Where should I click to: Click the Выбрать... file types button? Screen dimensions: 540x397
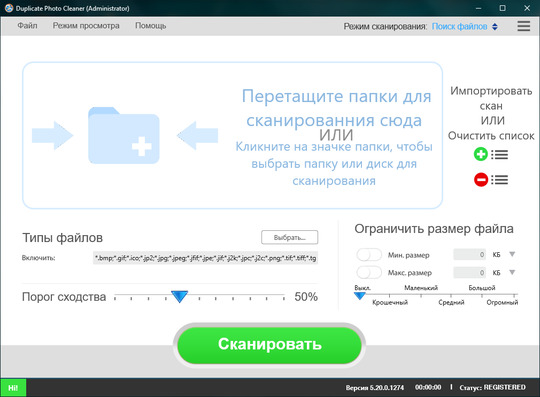click(x=290, y=237)
